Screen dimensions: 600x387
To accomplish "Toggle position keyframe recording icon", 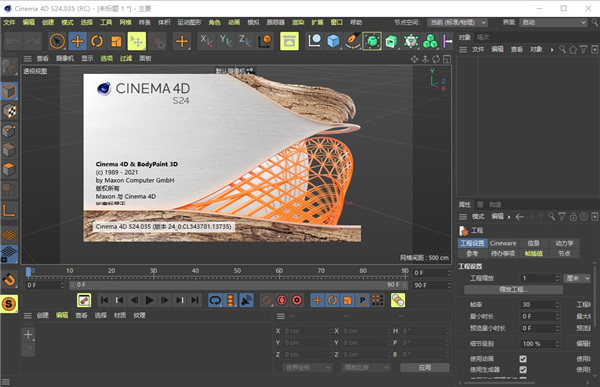I will click(x=317, y=300).
